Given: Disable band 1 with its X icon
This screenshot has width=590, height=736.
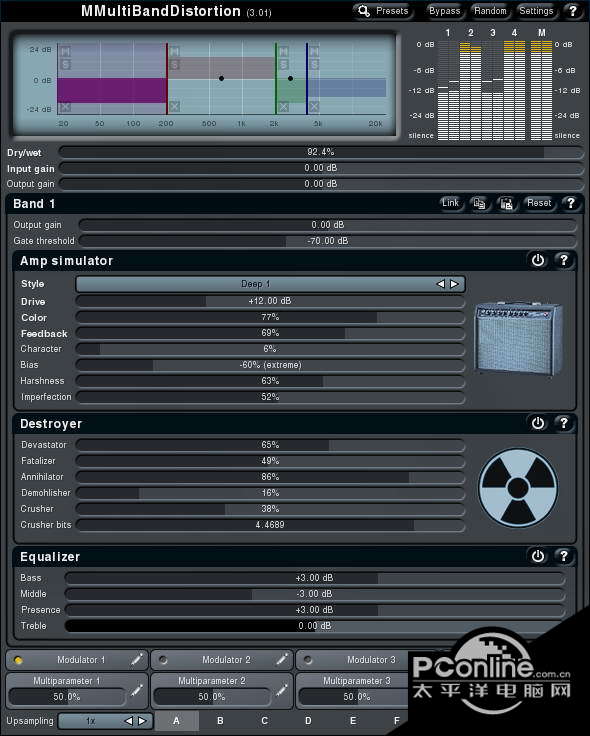Looking at the screenshot, I should click(x=66, y=107).
